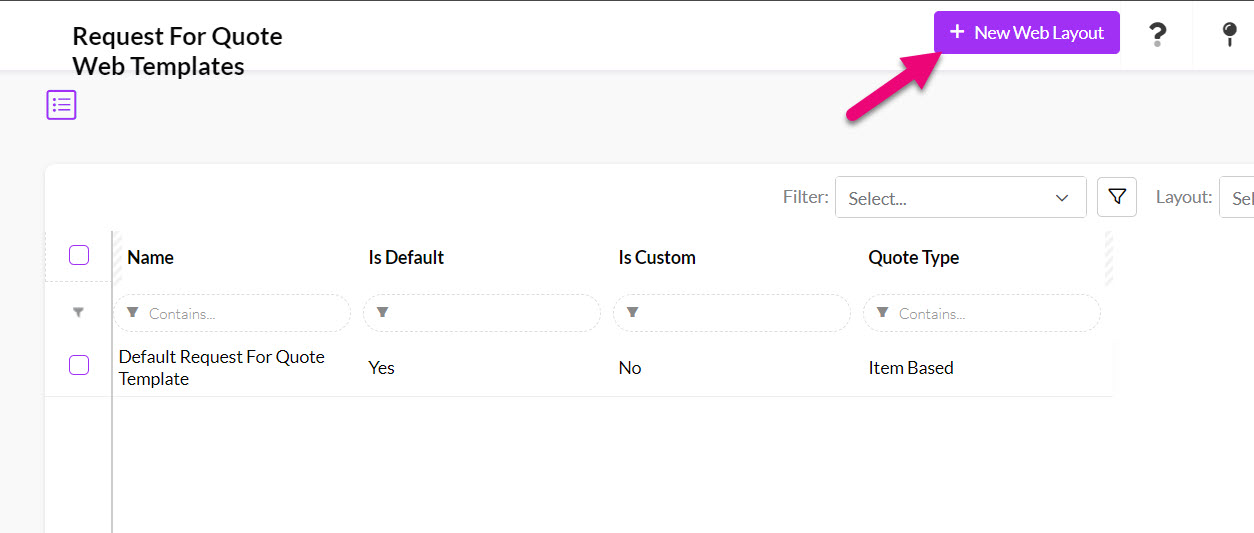
Task: Click the New Web Layout button
Action: 1027,33
